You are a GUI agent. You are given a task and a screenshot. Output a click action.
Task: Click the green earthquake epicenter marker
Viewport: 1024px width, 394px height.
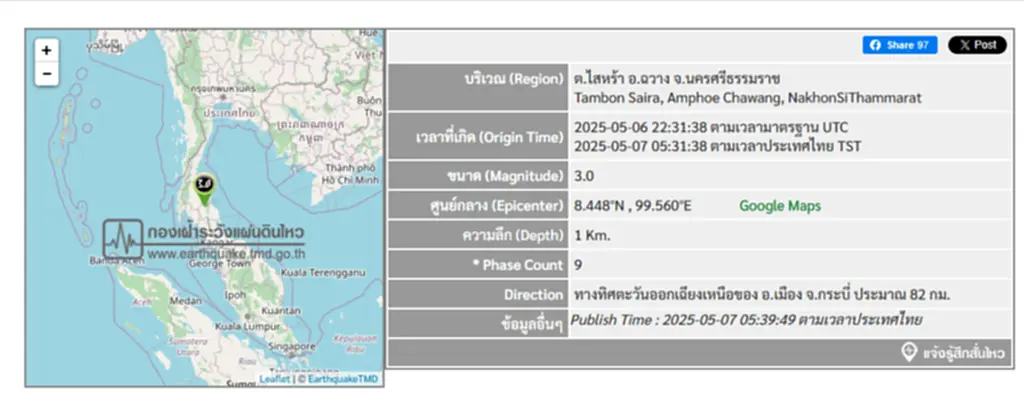click(x=205, y=189)
